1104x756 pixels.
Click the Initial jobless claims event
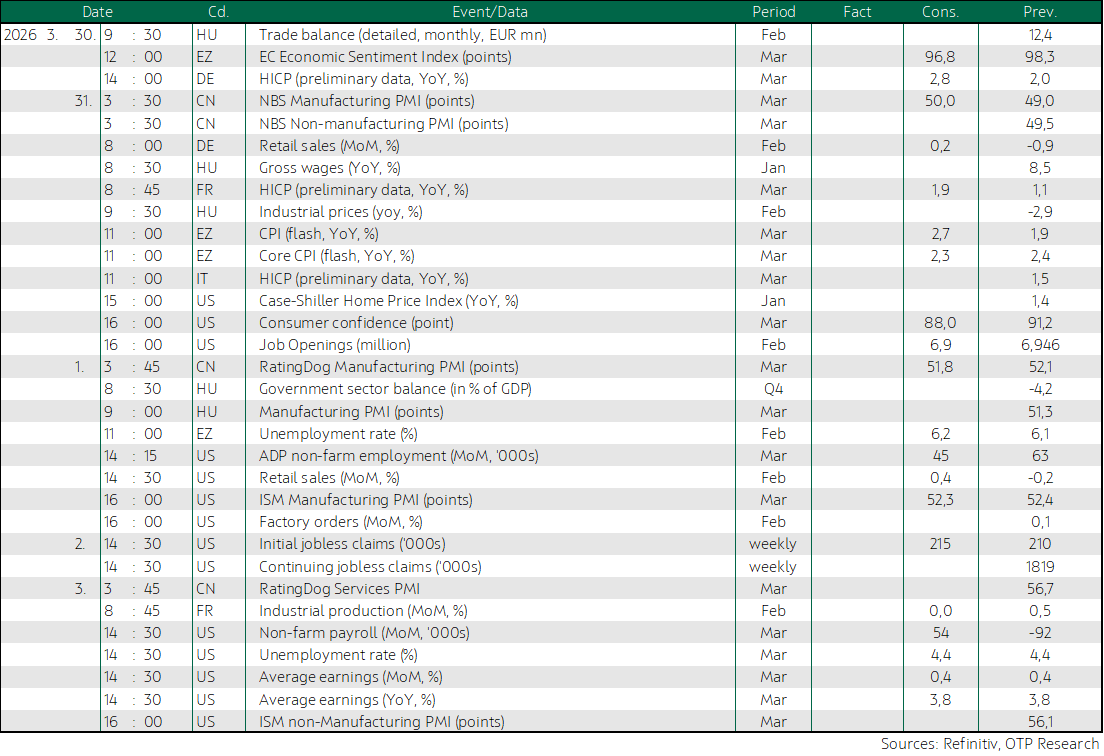(x=352, y=544)
